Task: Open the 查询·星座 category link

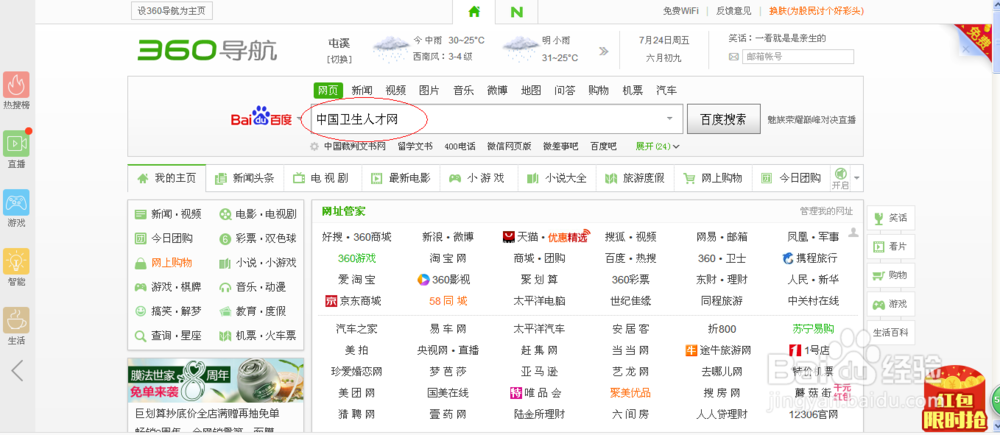Action: pyautogui.click(x=168, y=335)
